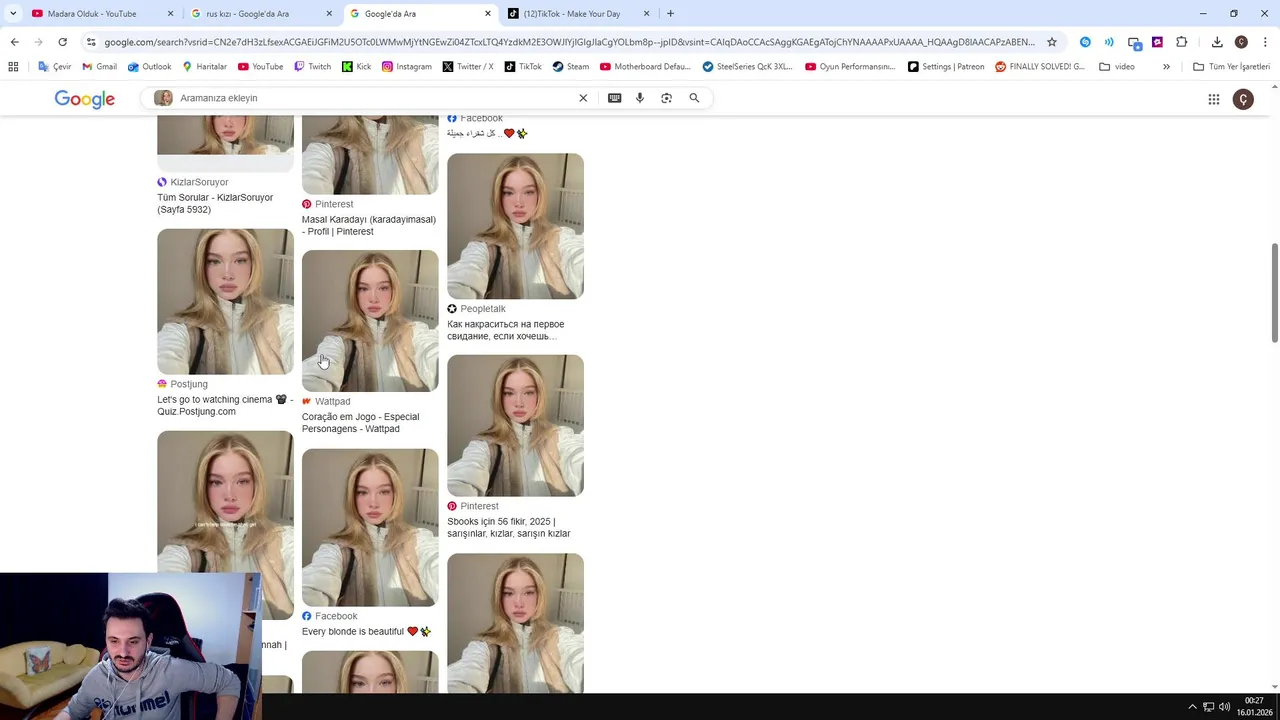The height and width of the screenshot is (720, 1280).
Task: Open the Gmail bookmark
Action: (x=99, y=67)
